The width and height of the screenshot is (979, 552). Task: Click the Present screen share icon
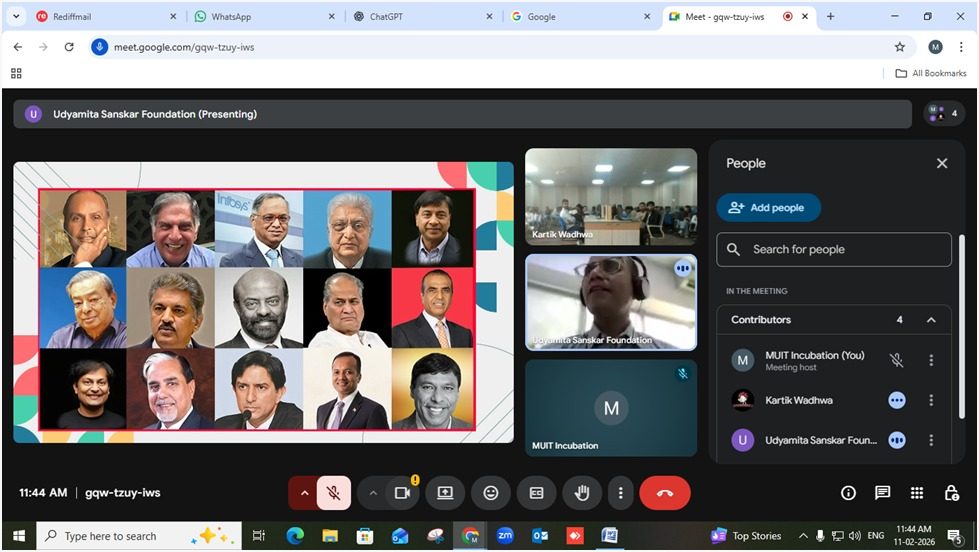445,493
